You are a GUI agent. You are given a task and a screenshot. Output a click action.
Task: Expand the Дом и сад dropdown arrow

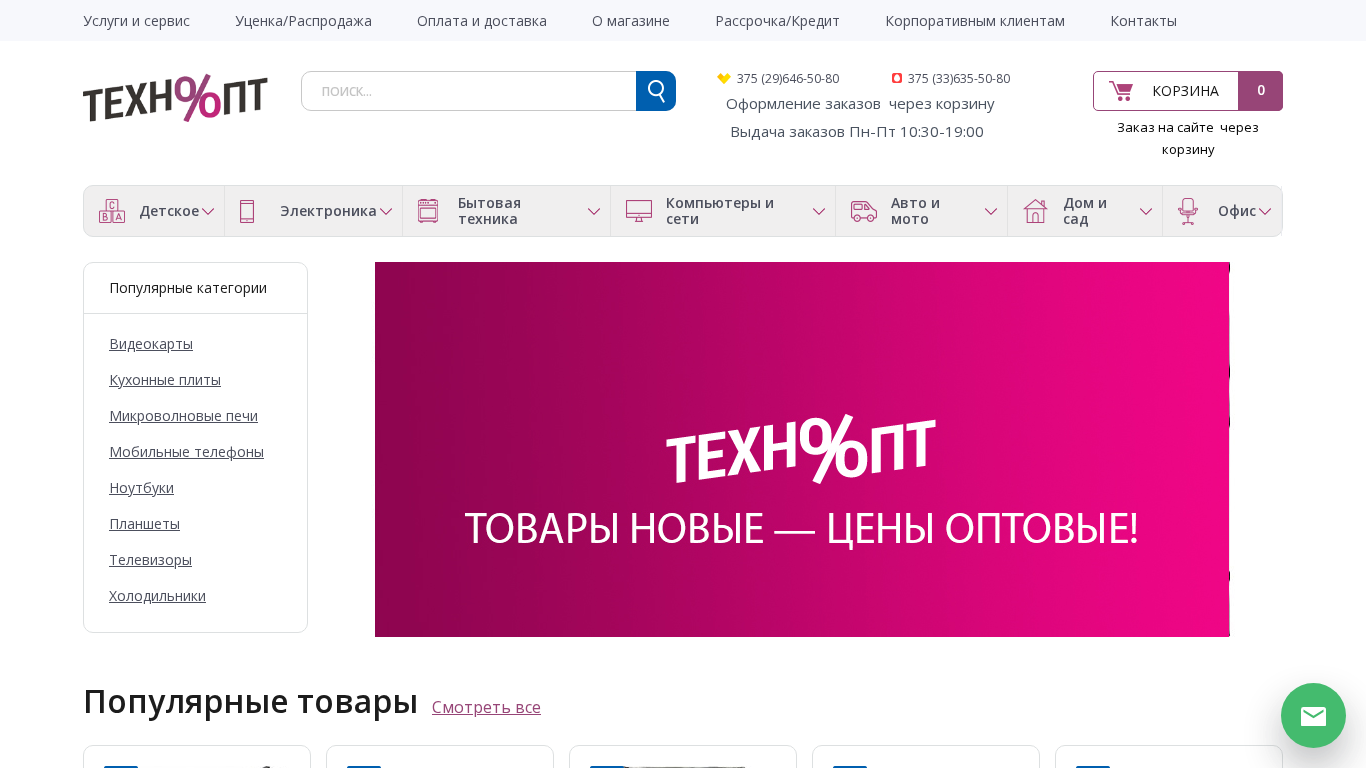[1146, 212]
